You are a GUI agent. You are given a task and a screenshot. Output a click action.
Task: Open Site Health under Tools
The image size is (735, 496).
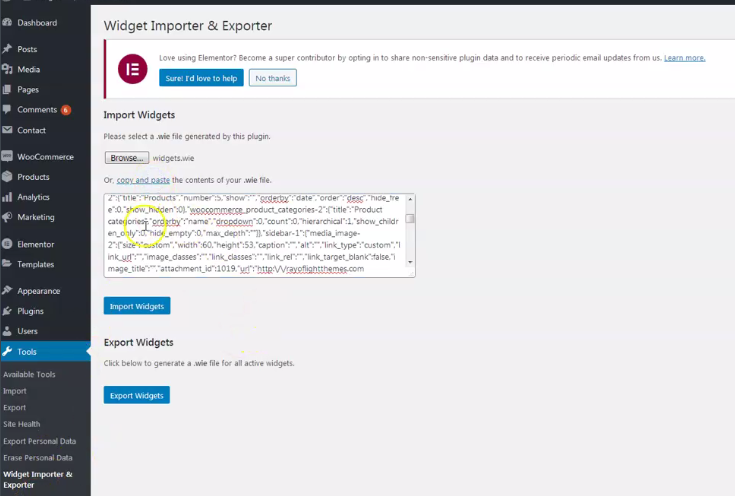click(22, 424)
